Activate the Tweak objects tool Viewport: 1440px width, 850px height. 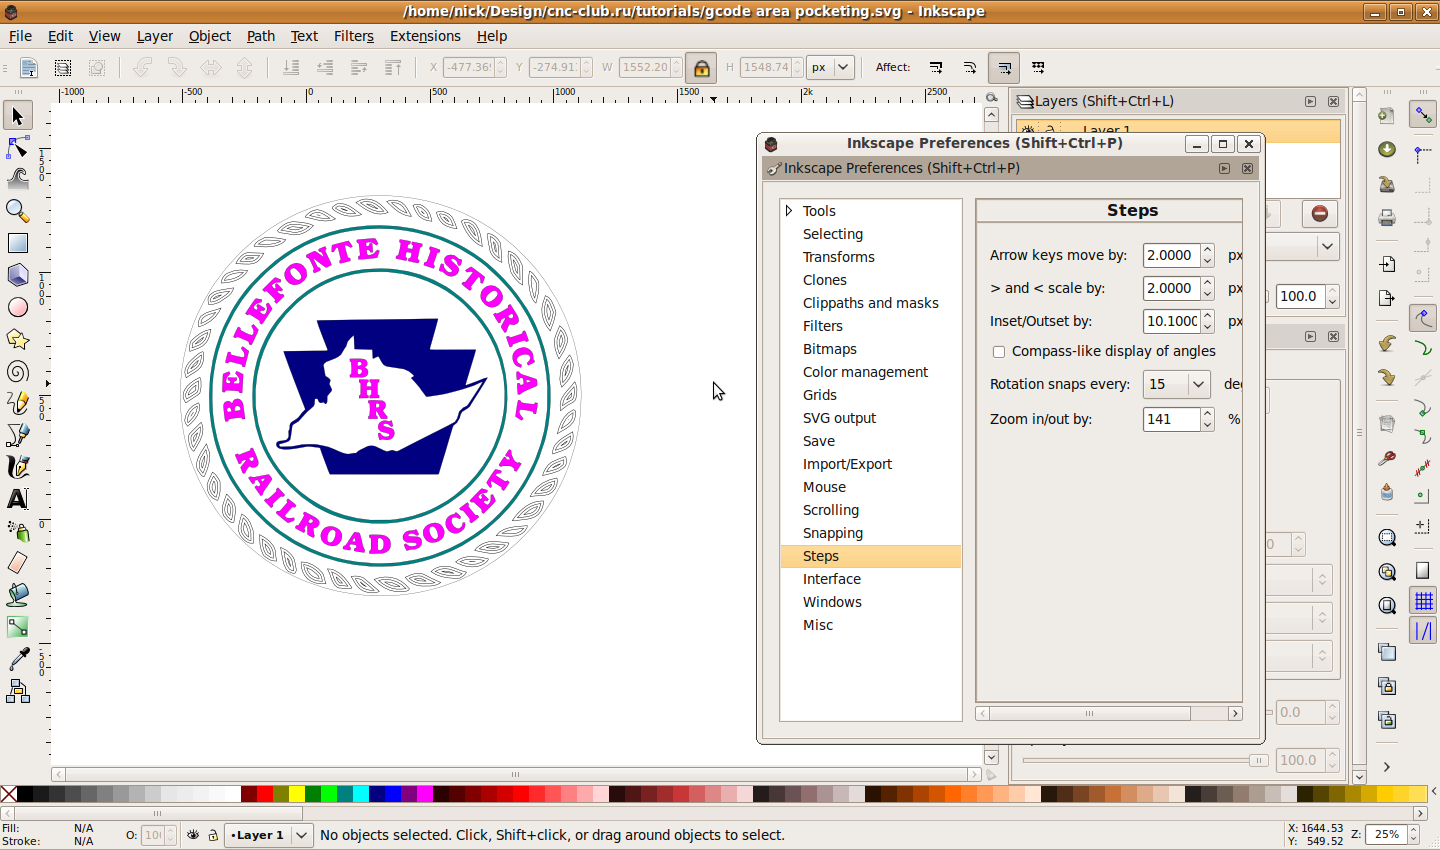coord(17,180)
